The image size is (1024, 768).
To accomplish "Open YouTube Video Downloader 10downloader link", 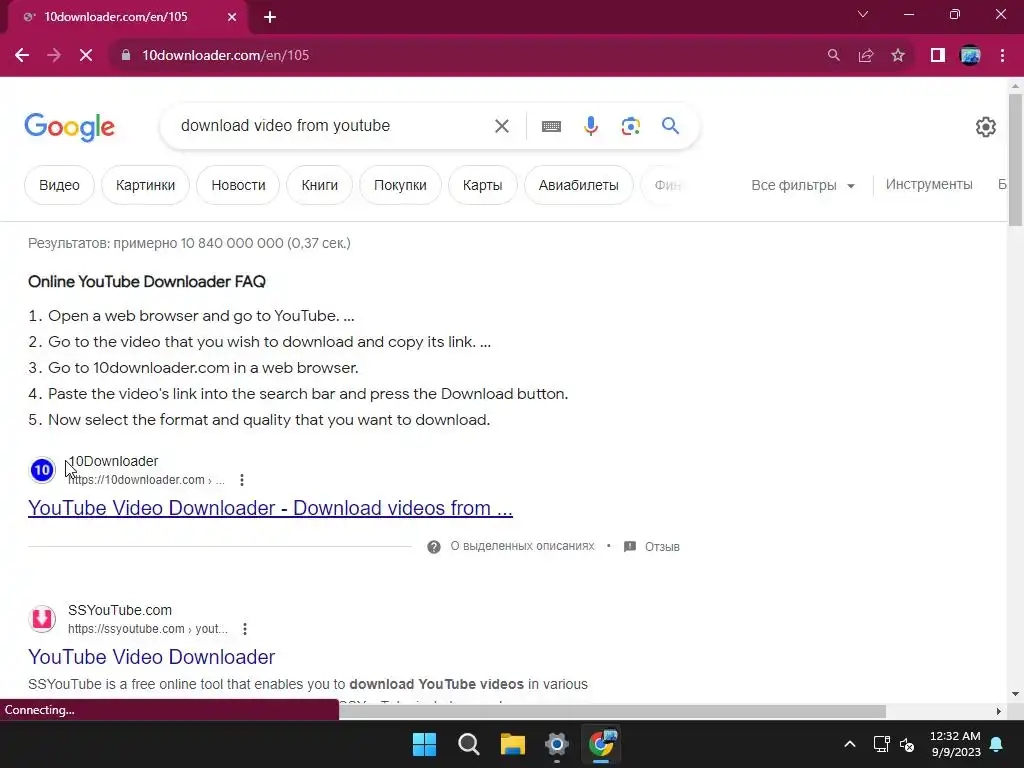I will click(x=270, y=507).
